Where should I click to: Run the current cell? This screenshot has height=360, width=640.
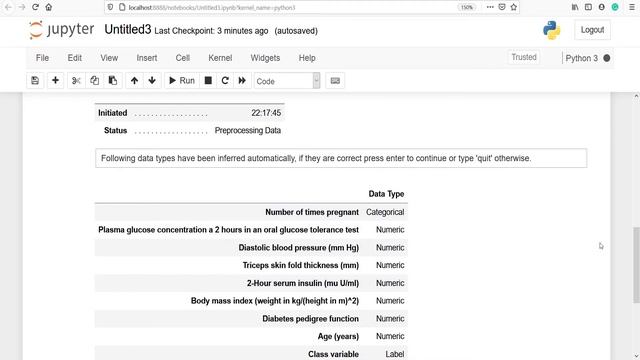(182, 81)
